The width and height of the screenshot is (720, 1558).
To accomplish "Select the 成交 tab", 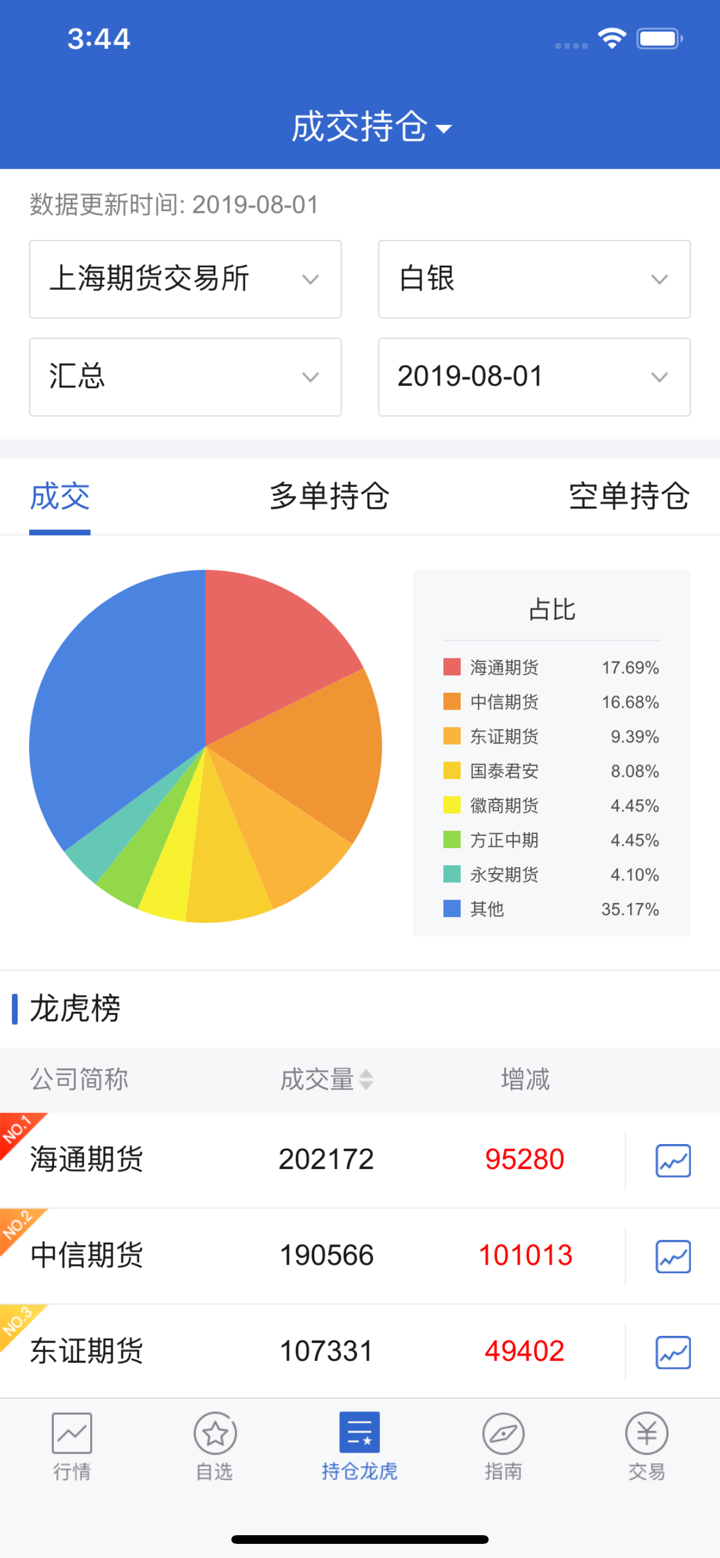I will coord(60,496).
